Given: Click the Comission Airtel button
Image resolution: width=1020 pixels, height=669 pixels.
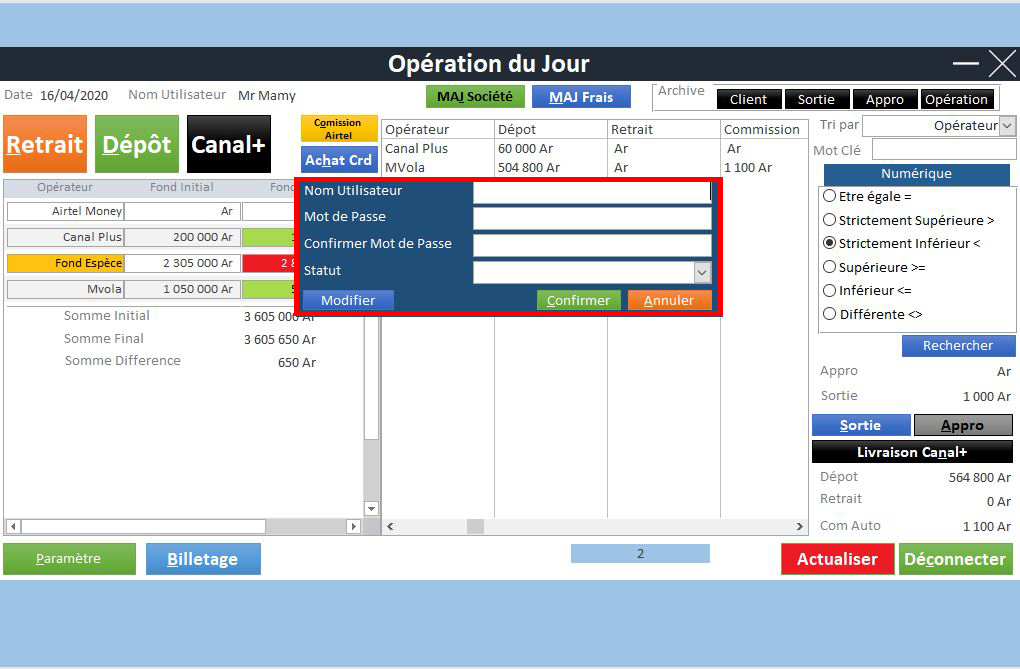Looking at the screenshot, I should (x=338, y=129).
